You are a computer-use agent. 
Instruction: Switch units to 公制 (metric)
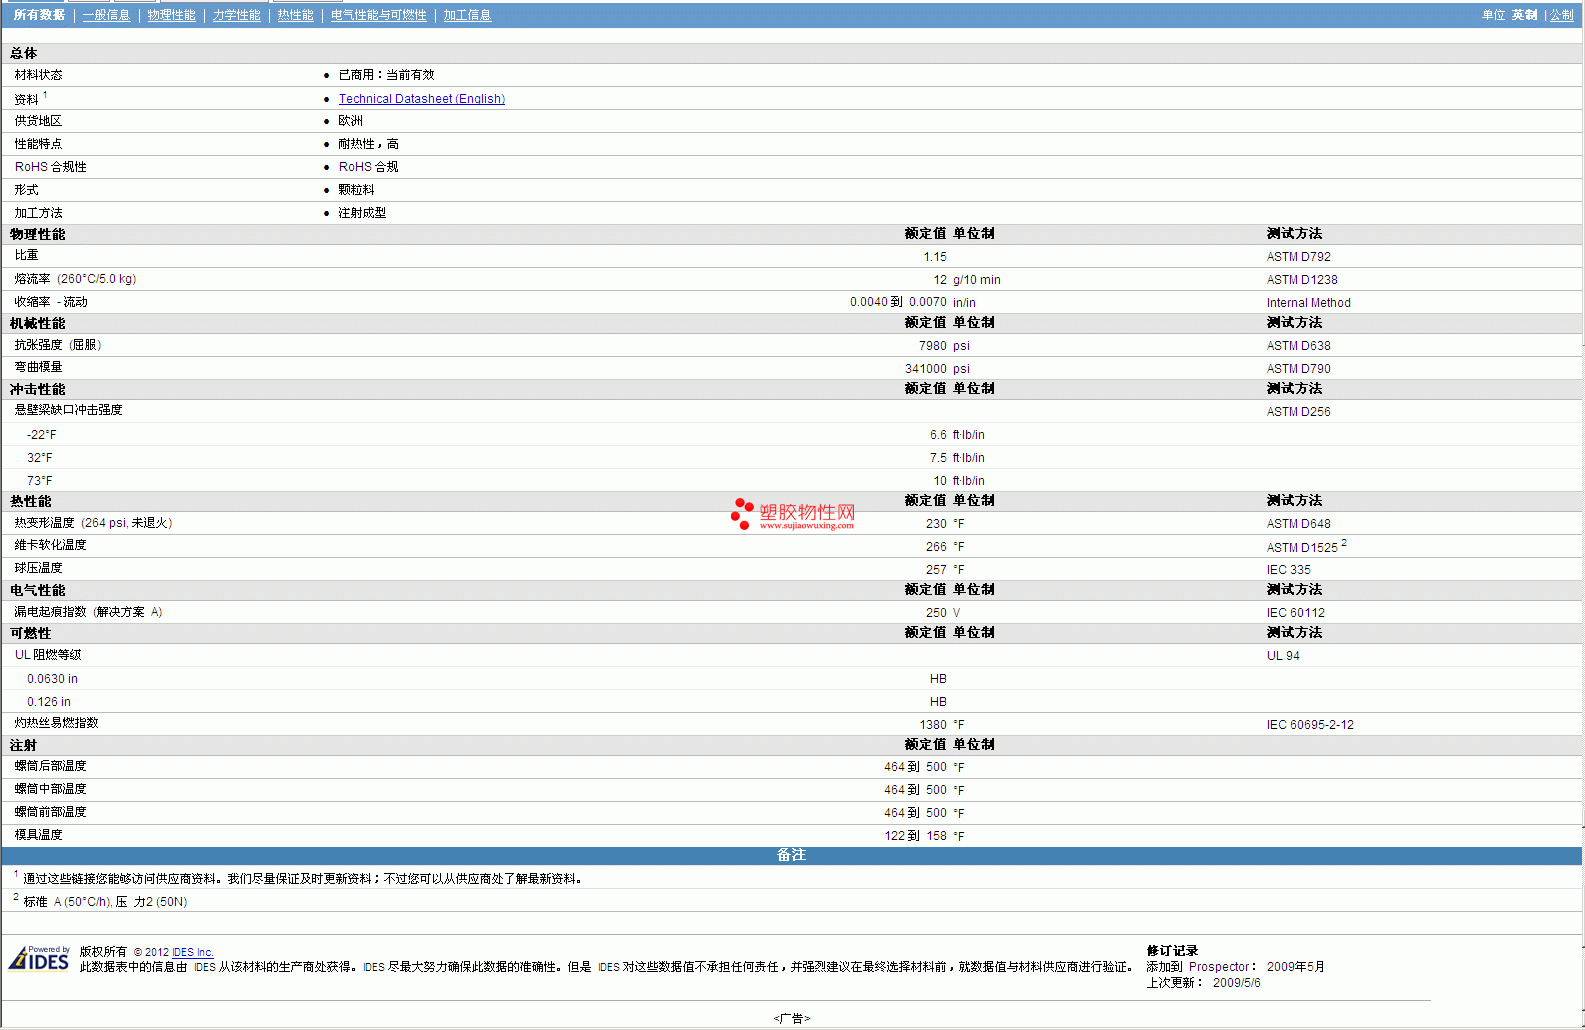[1561, 15]
